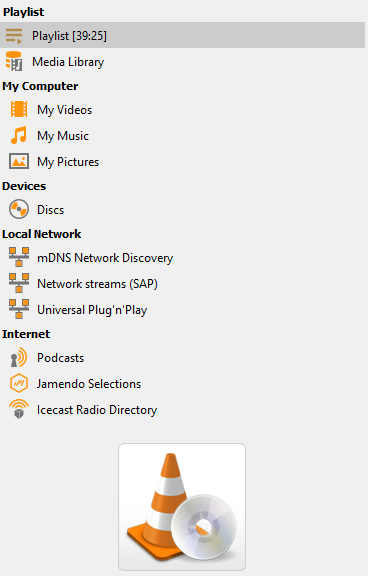Image resolution: width=368 pixels, height=576 pixels.
Task: Click the mDNS Network Discovery icon
Action: click(19, 257)
